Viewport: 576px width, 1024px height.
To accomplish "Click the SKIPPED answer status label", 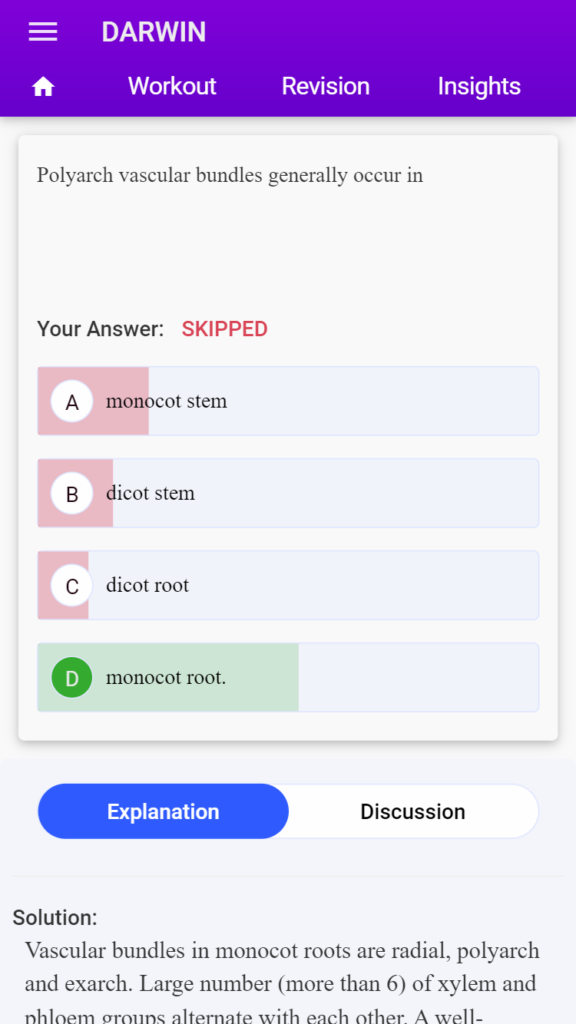I will (x=225, y=329).
